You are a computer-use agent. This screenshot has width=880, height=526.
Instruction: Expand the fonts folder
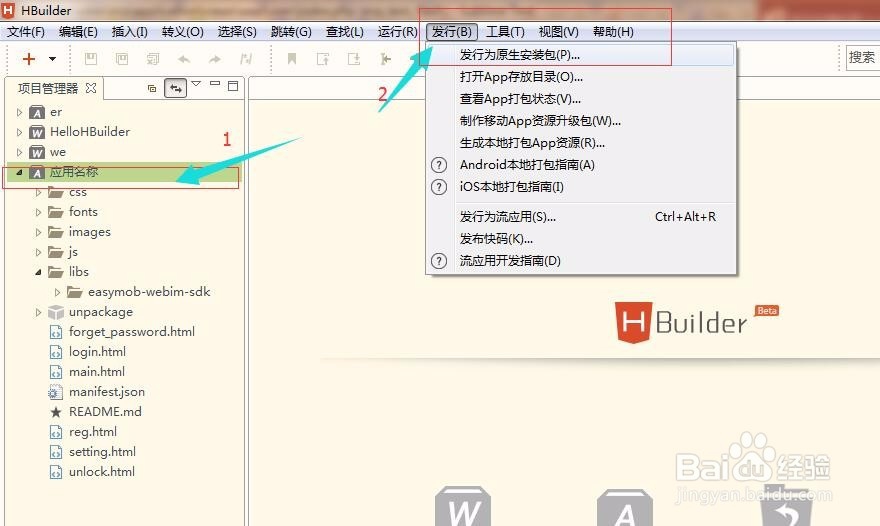38,212
